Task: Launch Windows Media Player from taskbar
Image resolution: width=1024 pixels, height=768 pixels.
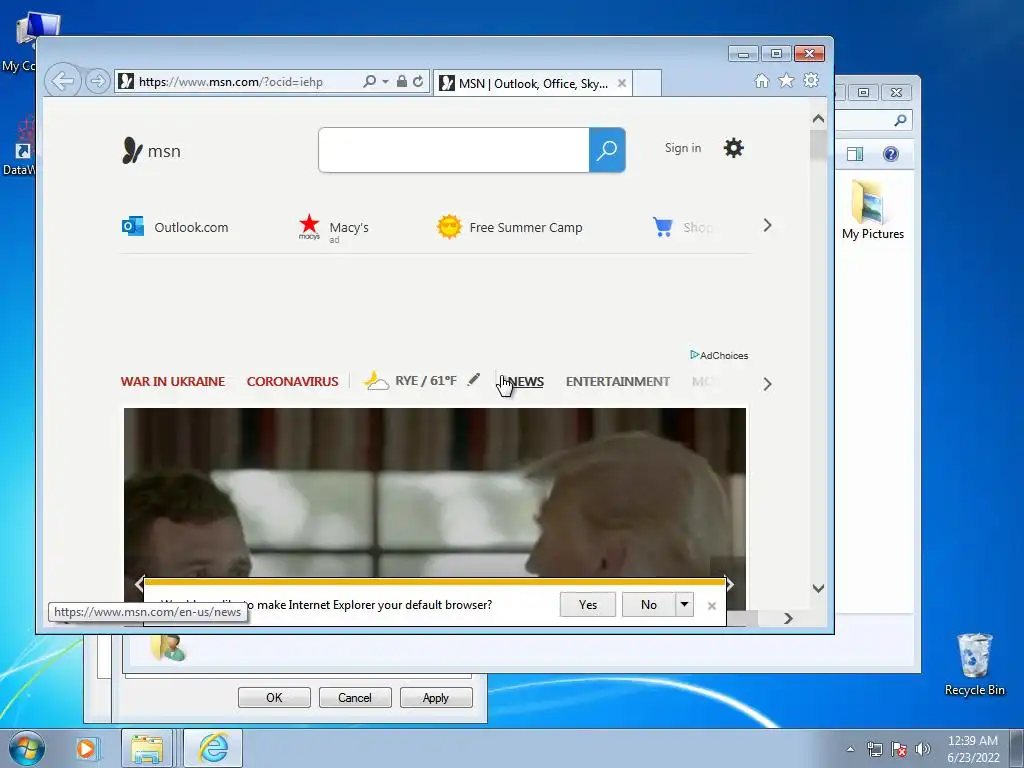Action: point(86,748)
